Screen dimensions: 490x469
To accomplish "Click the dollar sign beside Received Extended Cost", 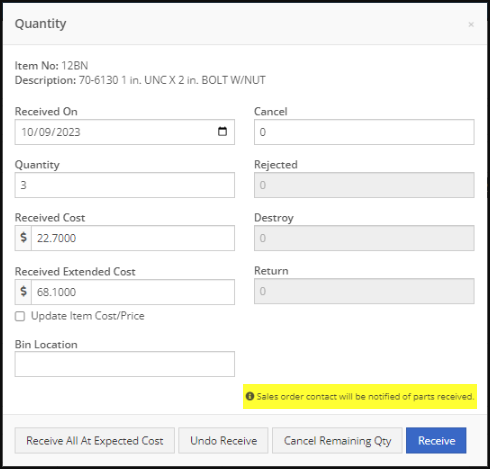I will 23,292.
